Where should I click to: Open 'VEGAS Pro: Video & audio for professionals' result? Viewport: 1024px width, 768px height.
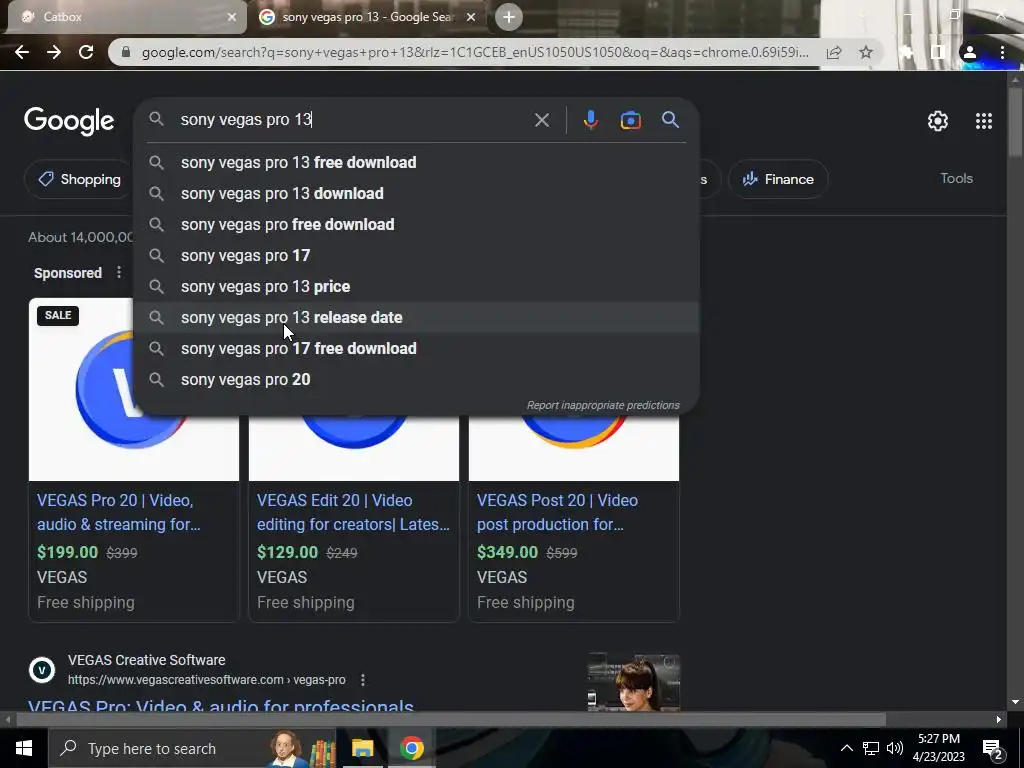pos(221,707)
